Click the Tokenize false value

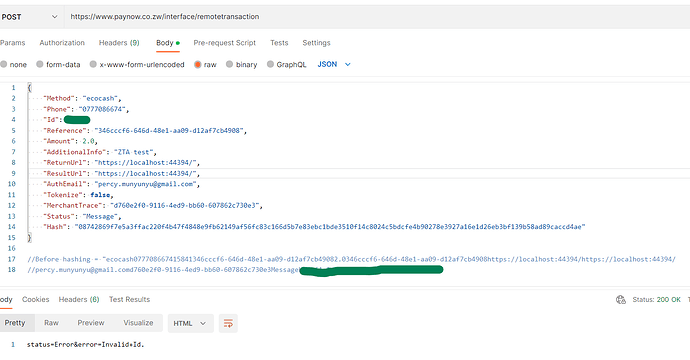tap(100, 195)
